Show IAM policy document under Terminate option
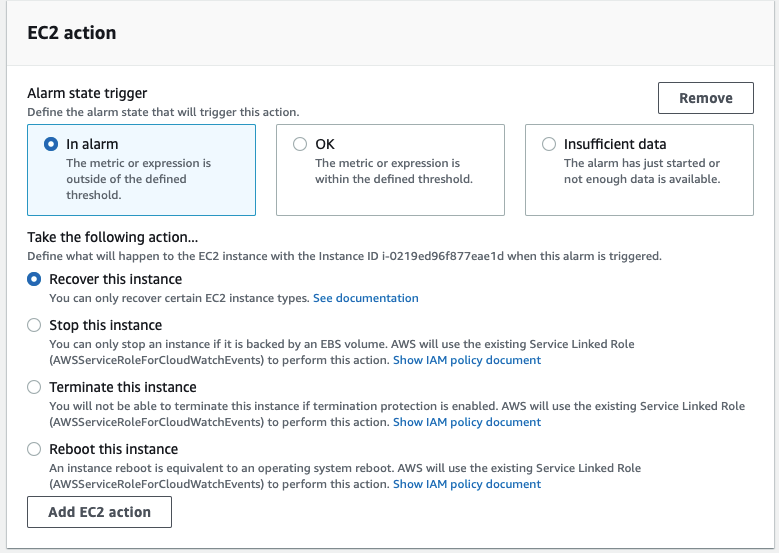The height and width of the screenshot is (553, 779). coord(467,422)
